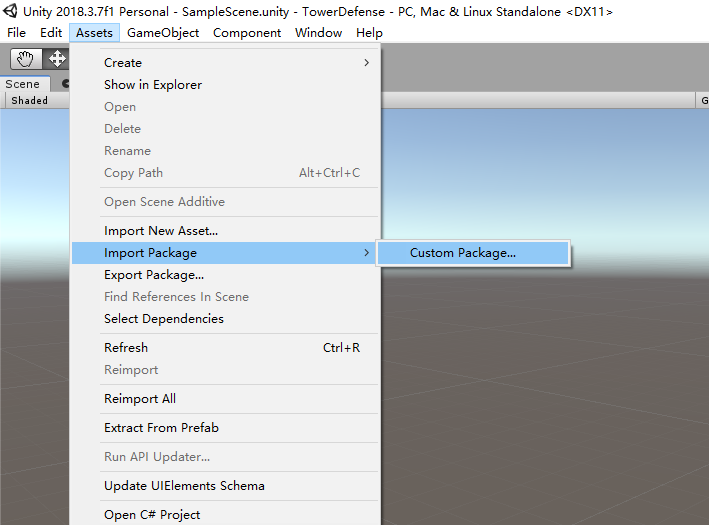Close the Assets menu

point(94,33)
